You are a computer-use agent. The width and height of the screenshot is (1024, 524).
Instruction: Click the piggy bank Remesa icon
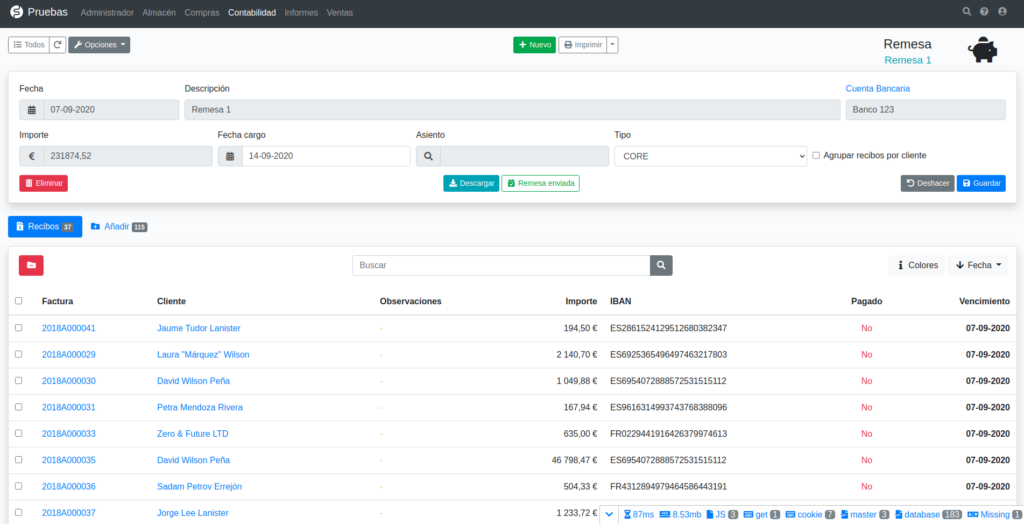pyautogui.click(x=981, y=52)
